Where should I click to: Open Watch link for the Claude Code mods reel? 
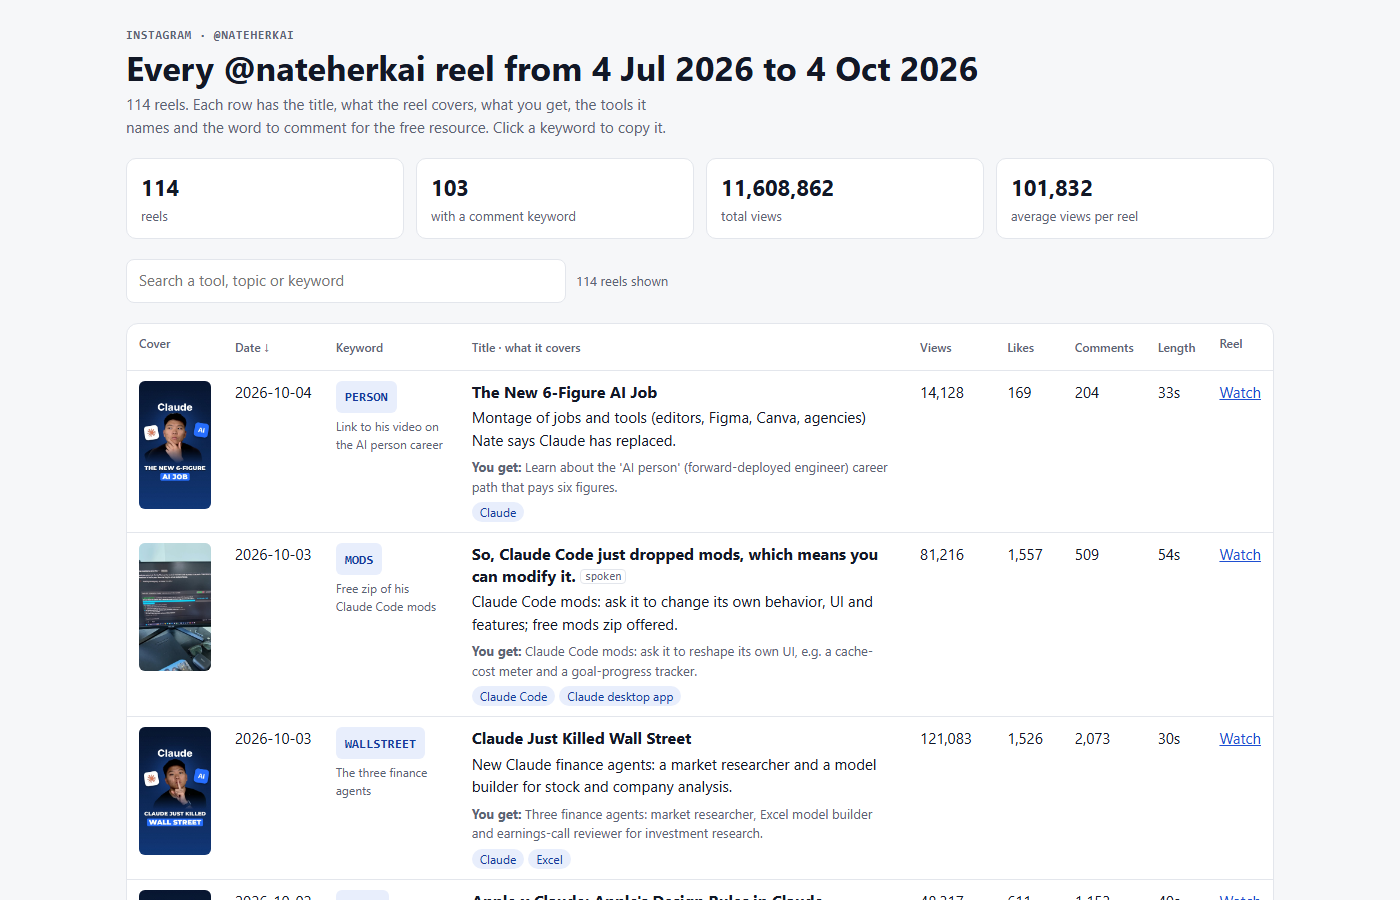tap(1240, 555)
